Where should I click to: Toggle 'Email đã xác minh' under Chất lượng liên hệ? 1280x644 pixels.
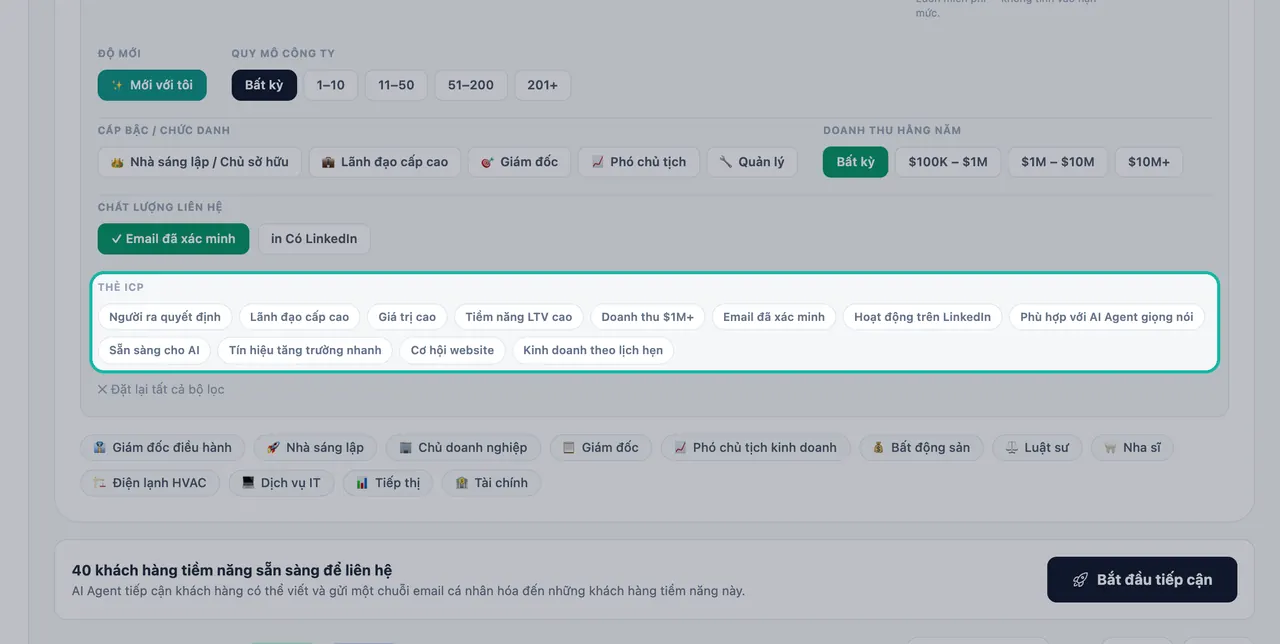pos(174,239)
